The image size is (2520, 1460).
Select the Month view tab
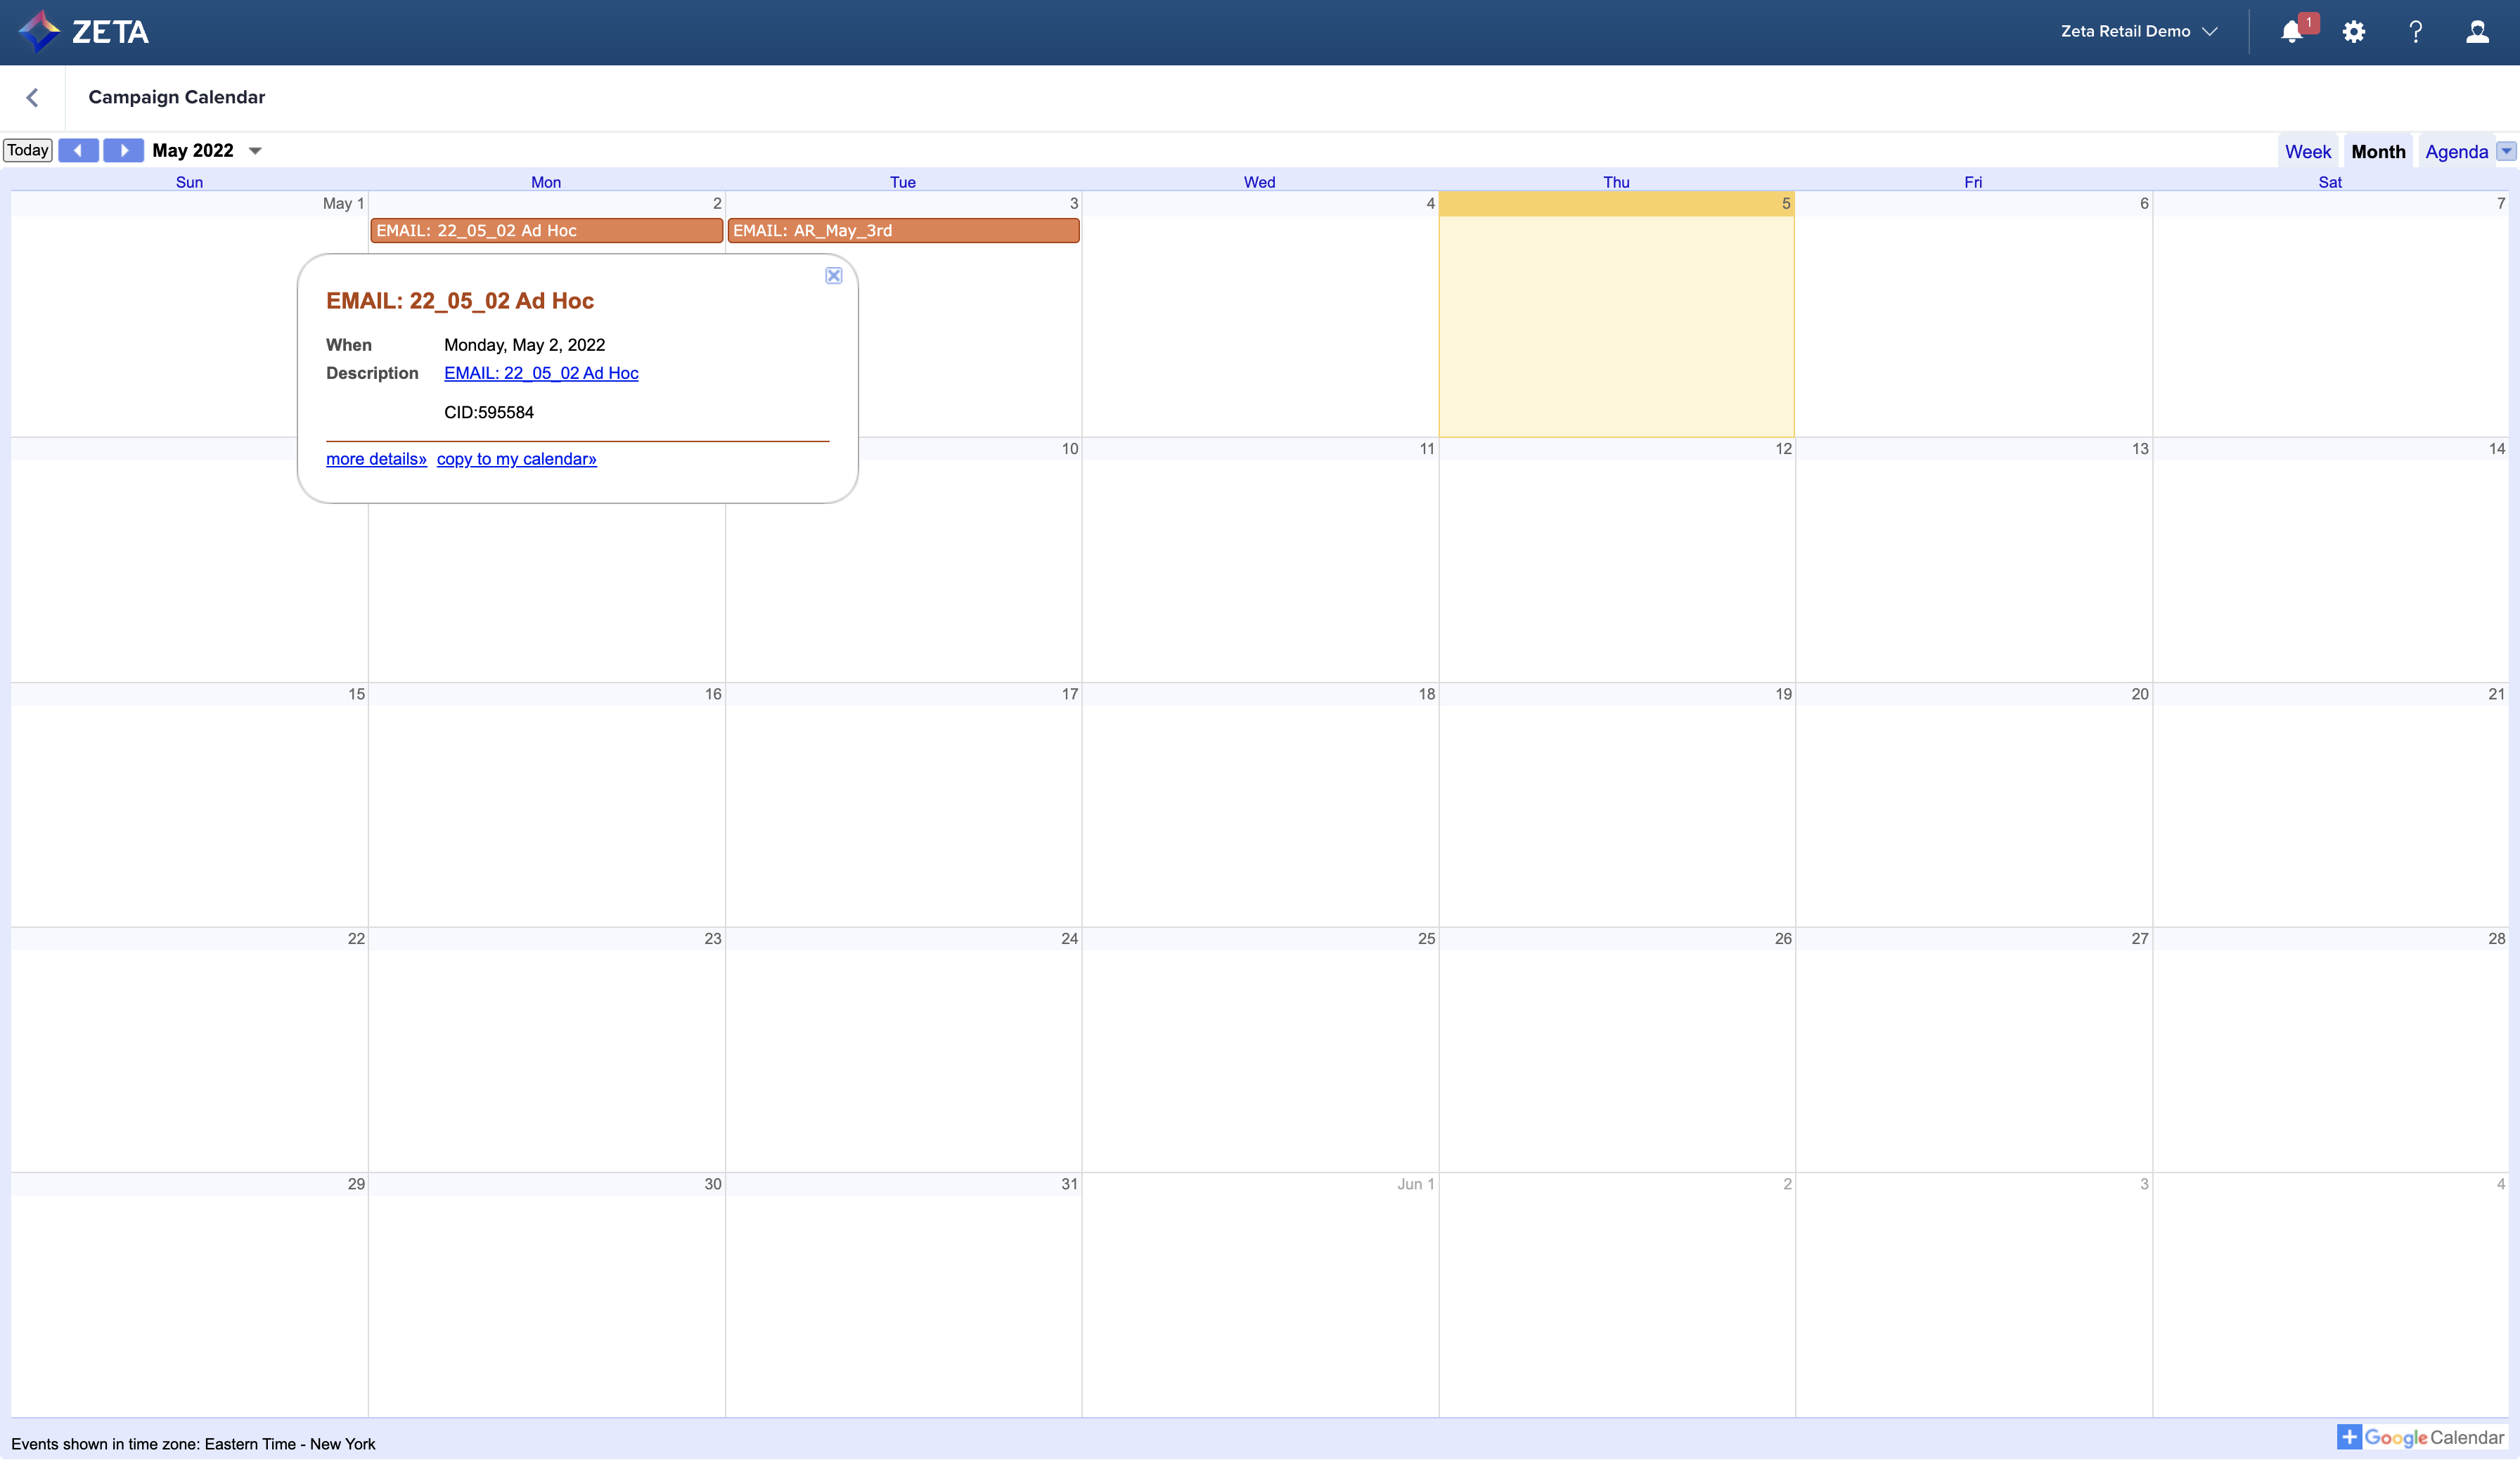[2378, 152]
